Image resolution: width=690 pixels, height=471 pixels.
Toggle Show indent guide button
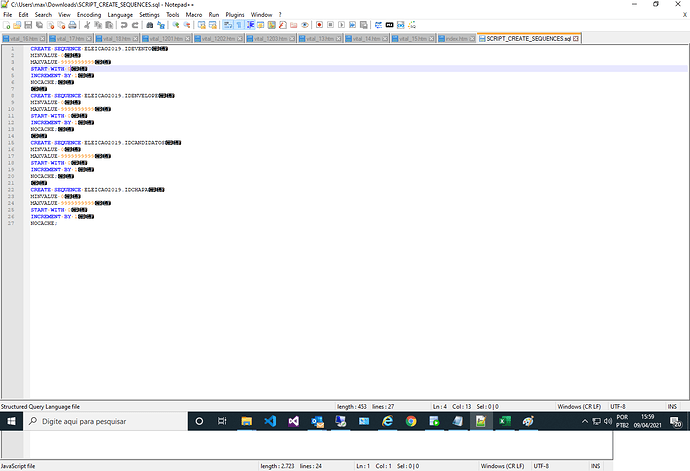pyautogui.click(x=250, y=25)
